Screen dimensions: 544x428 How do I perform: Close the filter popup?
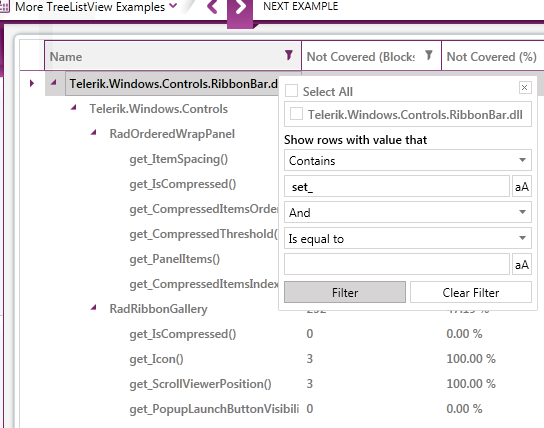(525, 87)
